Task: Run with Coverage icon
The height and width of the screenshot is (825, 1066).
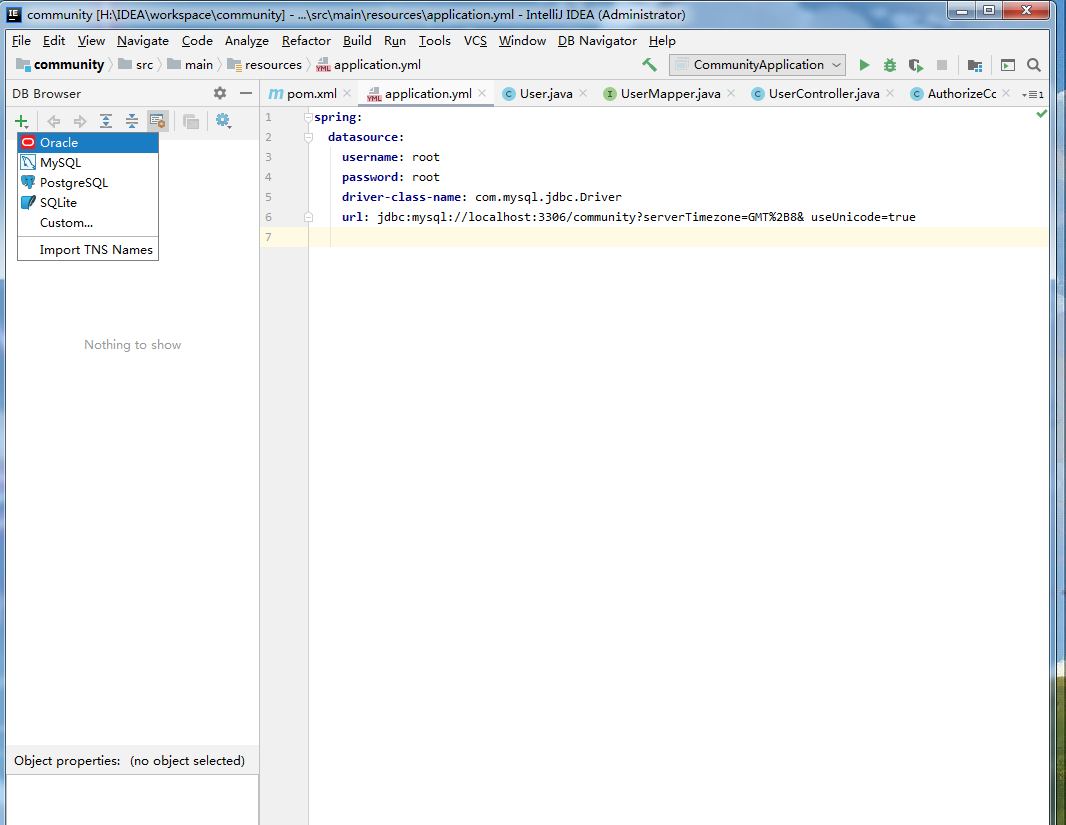Action: click(x=916, y=65)
